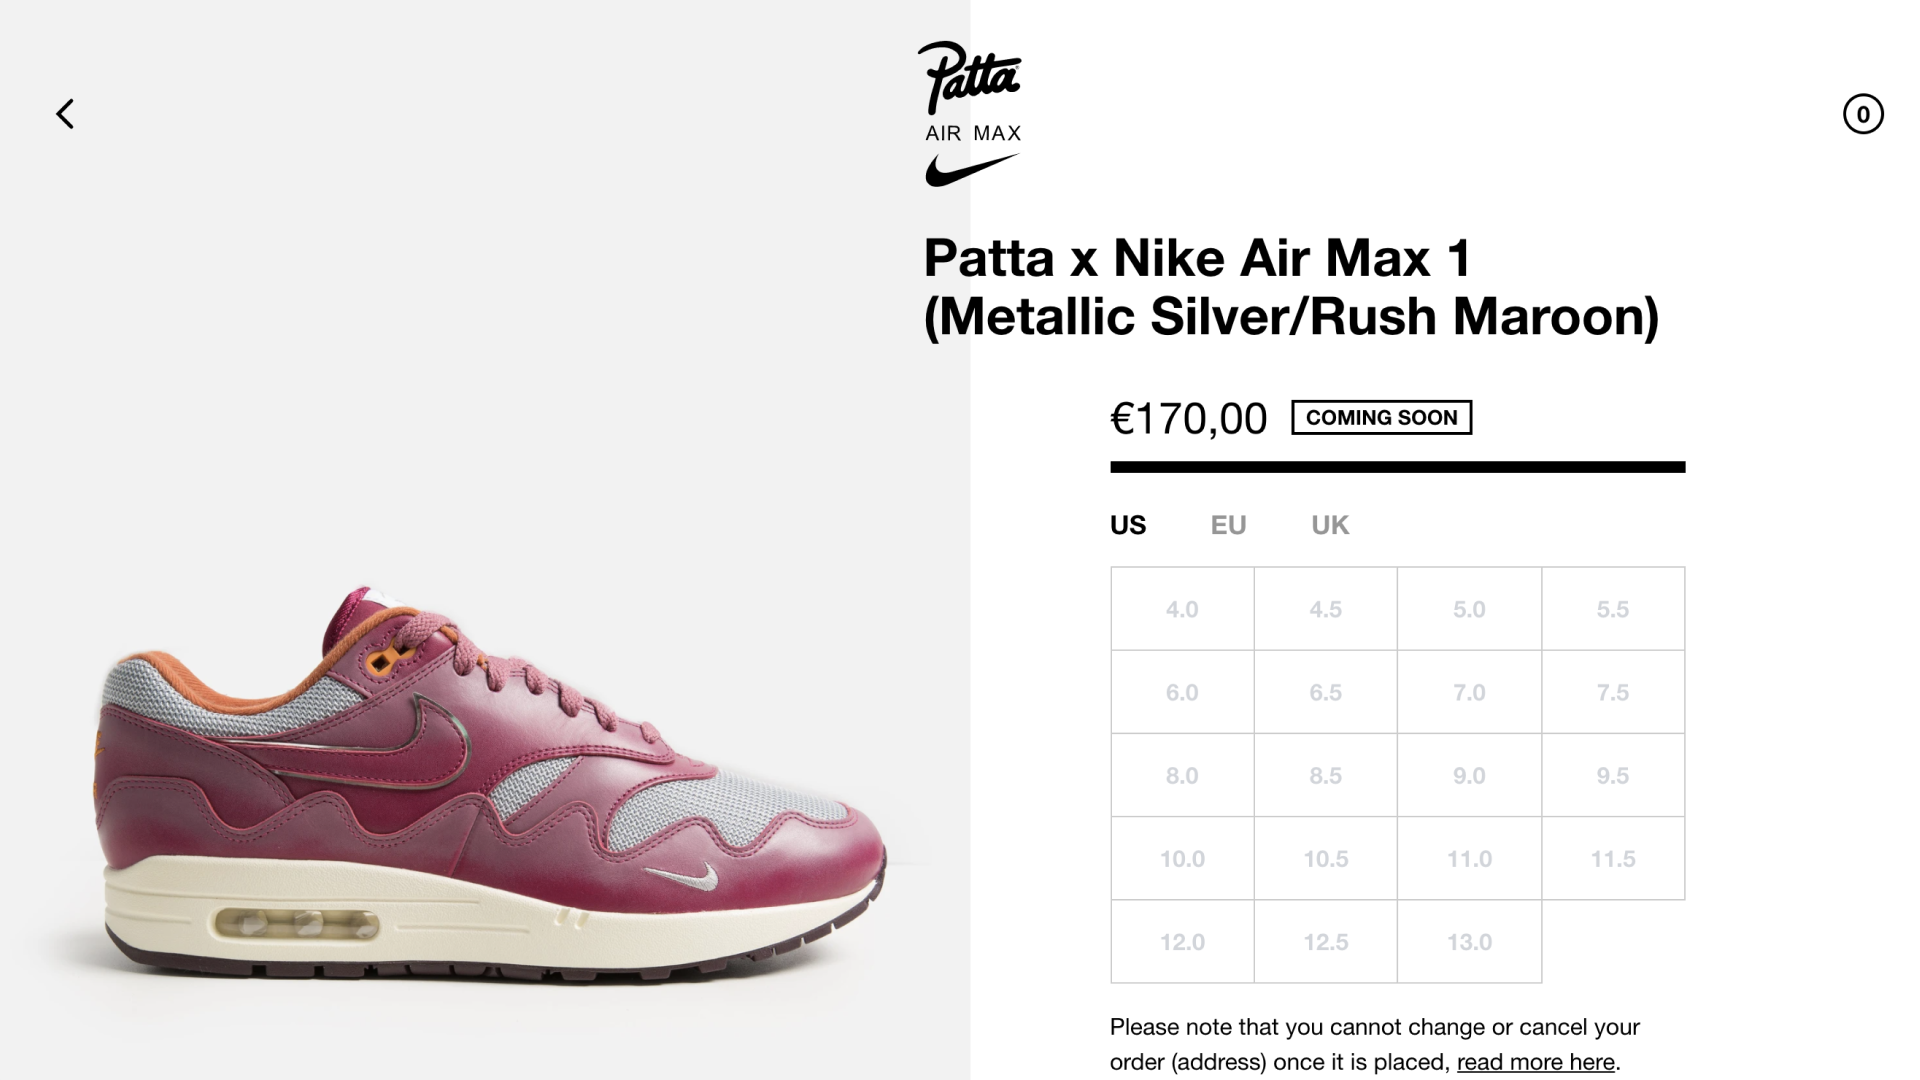Image resolution: width=1920 pixels, height=1080 pixels.
Task: Go back with the left chevron arrow
Action: point(65,114)
